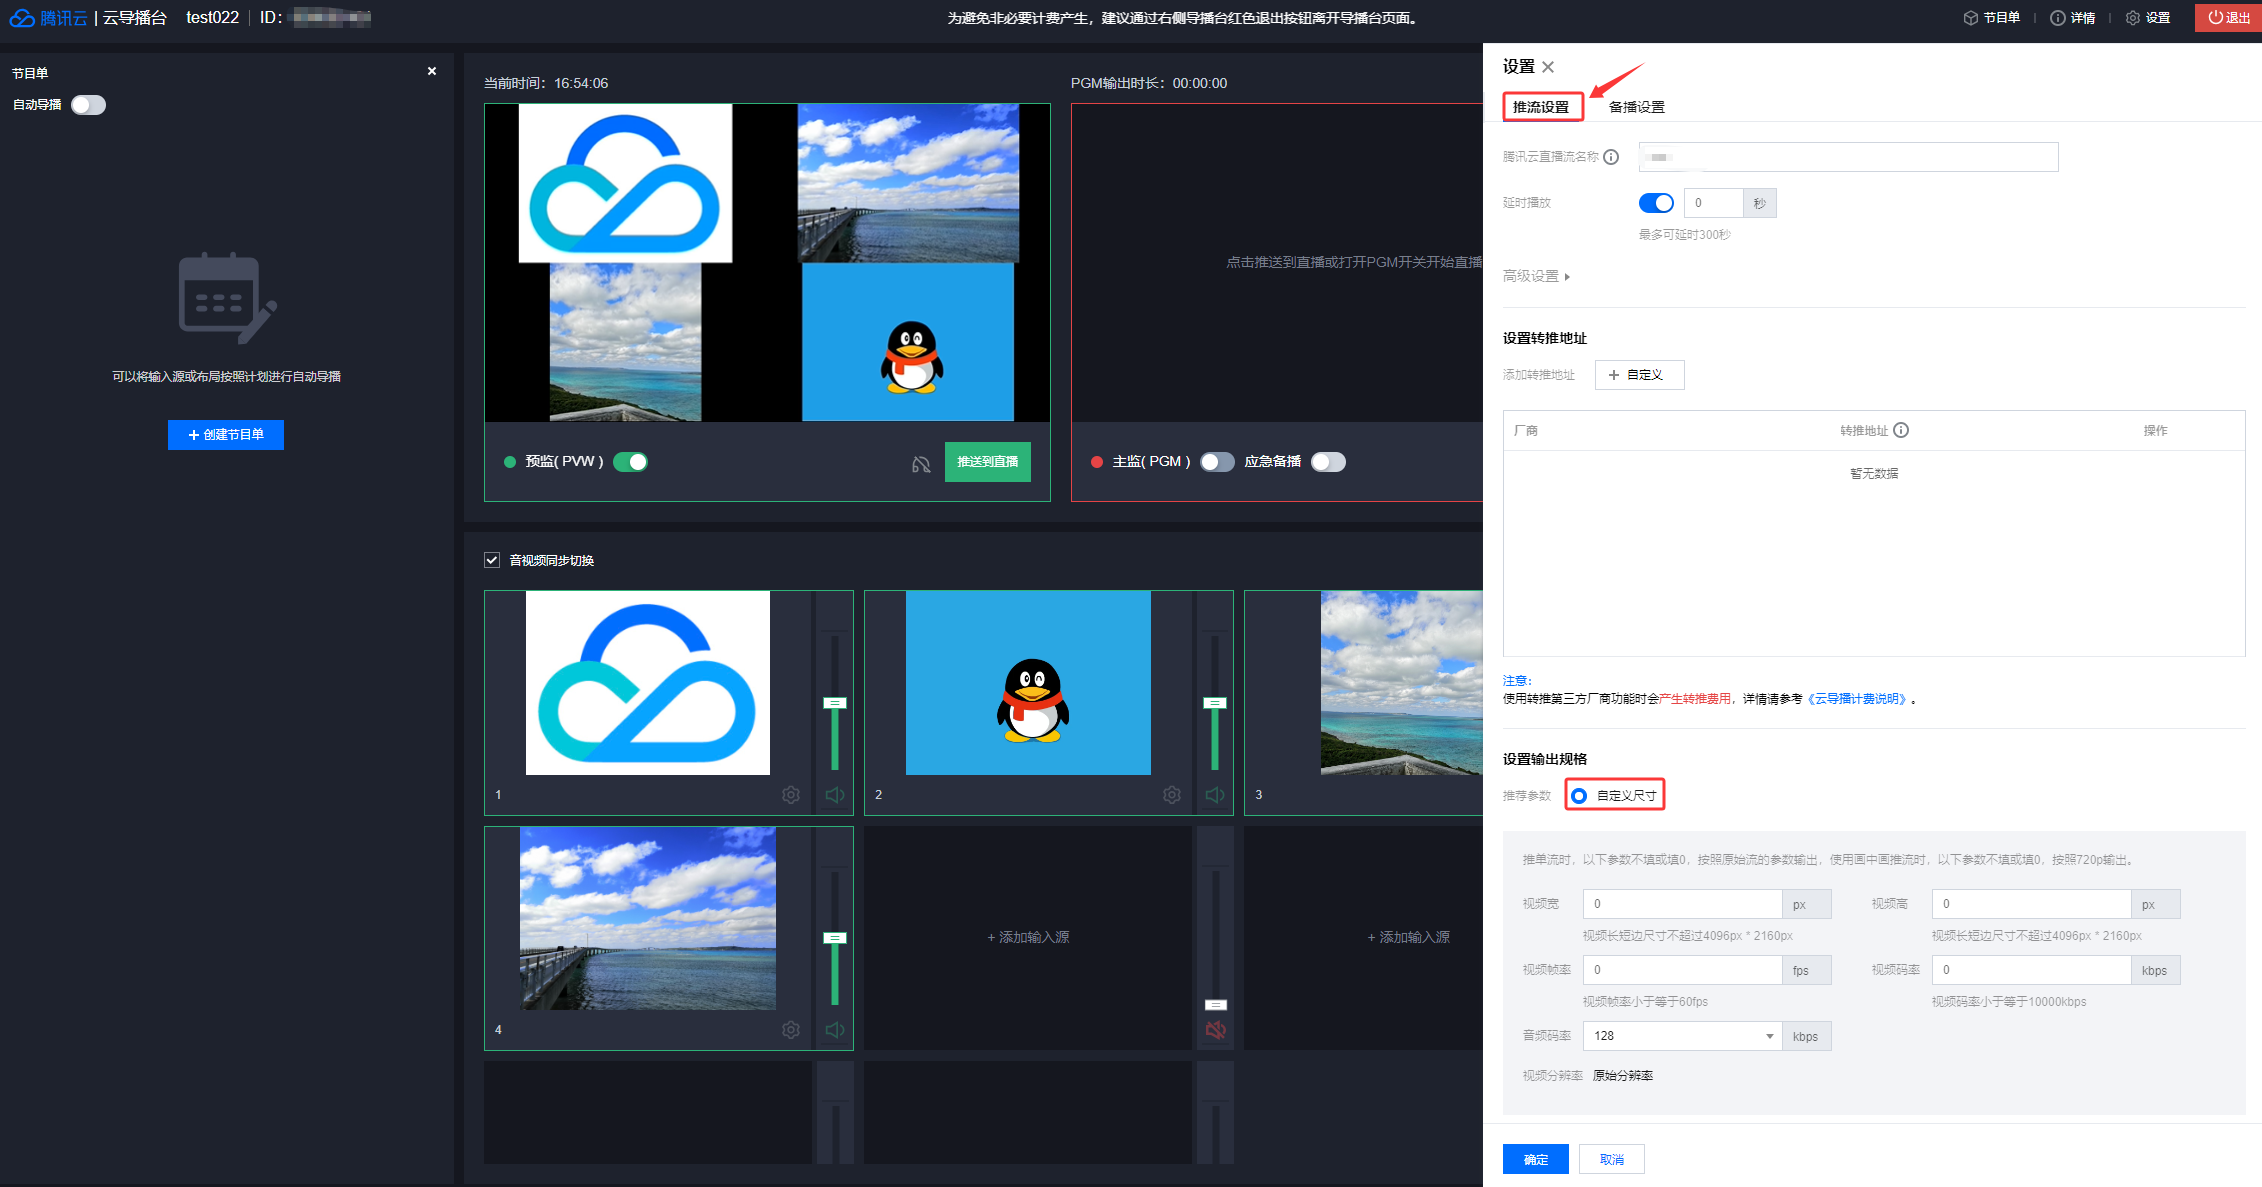Open gear settings for input source 1

point(791,795)
